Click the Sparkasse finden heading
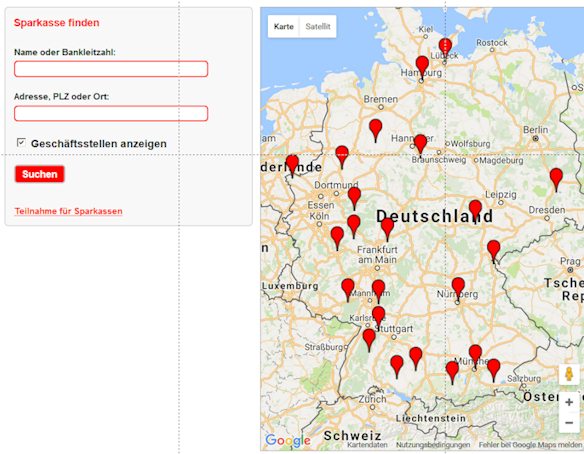The image size is (584, 454). tap(57, 23)
